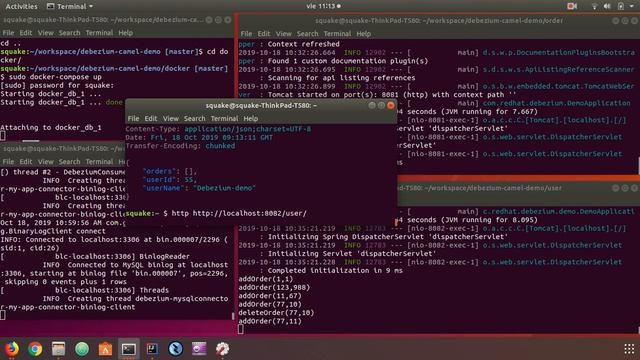Open File menu in docker terminal window
The height and width of the screenshot is (360, 640).
coord(8,33)
